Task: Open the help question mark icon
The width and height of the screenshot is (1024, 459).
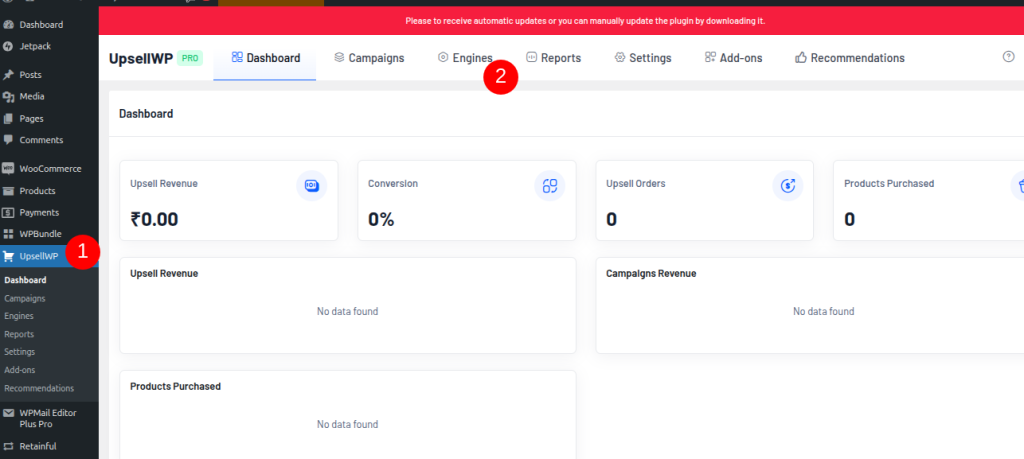Action: [1008, 57]
